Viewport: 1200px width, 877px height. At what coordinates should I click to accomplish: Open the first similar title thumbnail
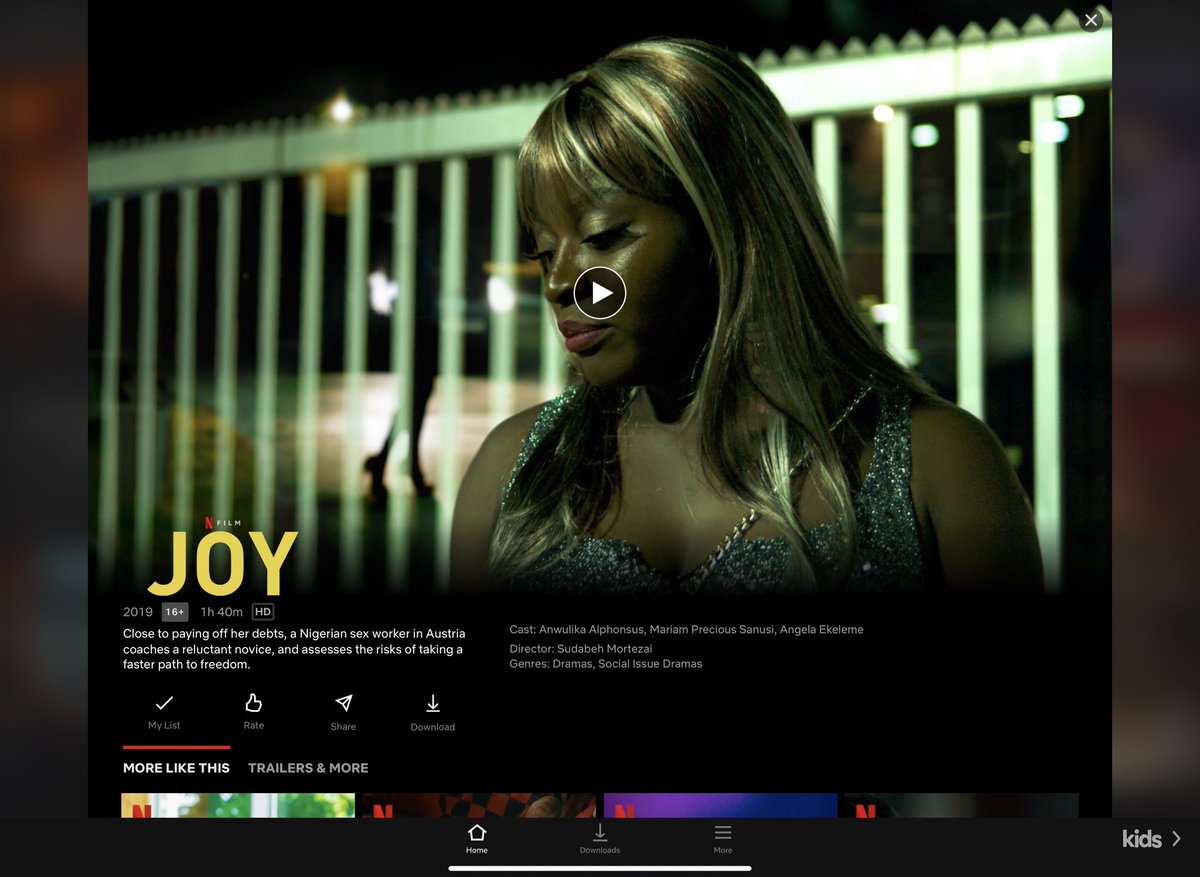[x=238, y=806]
